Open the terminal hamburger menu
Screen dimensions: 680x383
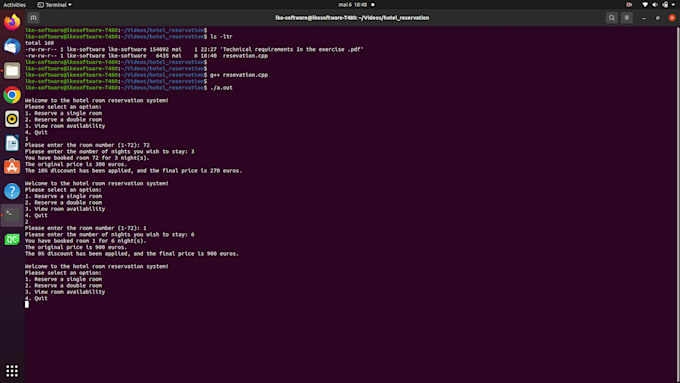pyautogui.click(x=627, y=18)
